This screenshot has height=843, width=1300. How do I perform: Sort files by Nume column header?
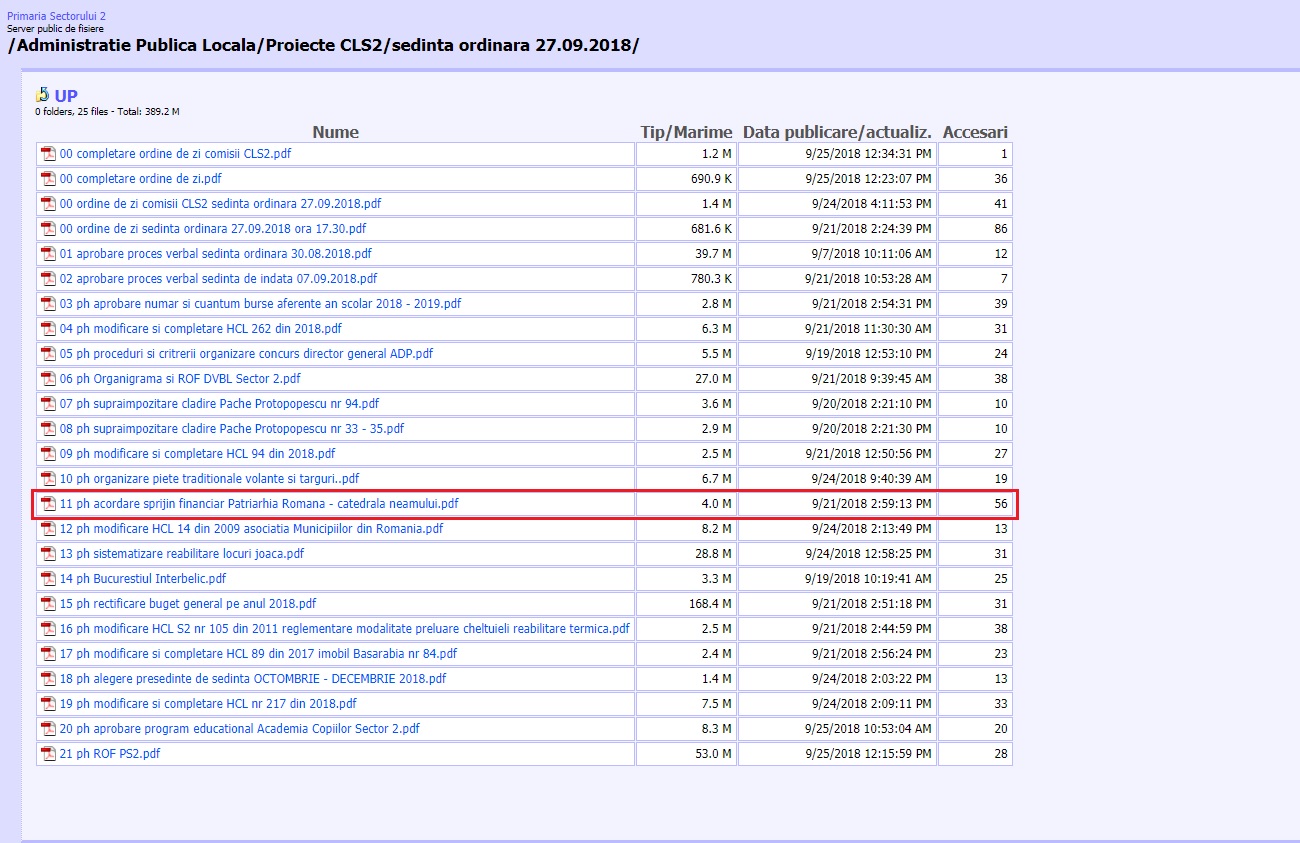pos(335,132)
